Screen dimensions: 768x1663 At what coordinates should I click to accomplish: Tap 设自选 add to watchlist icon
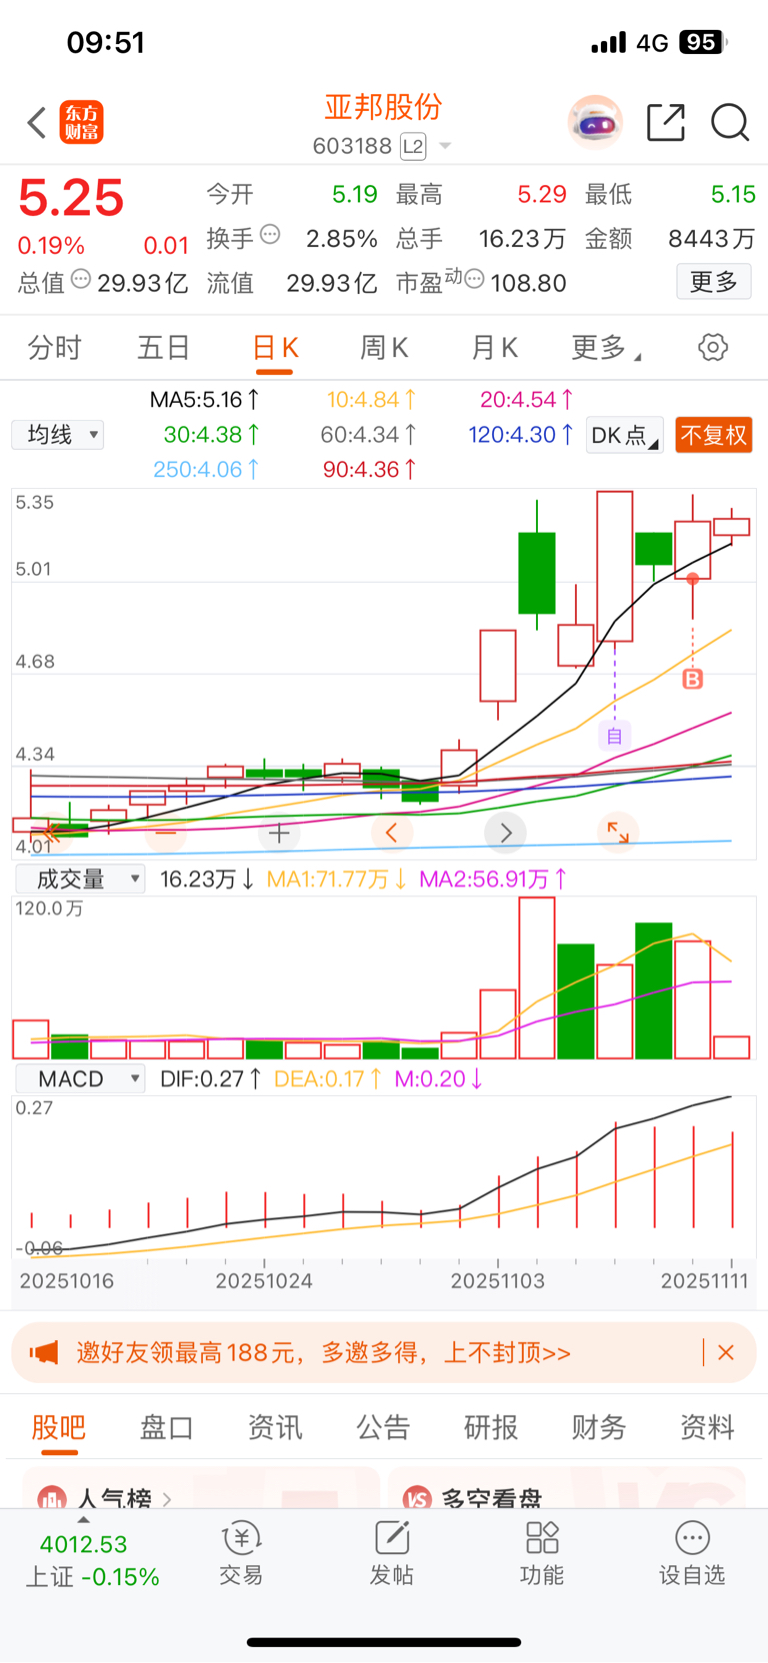point(692,1553)
